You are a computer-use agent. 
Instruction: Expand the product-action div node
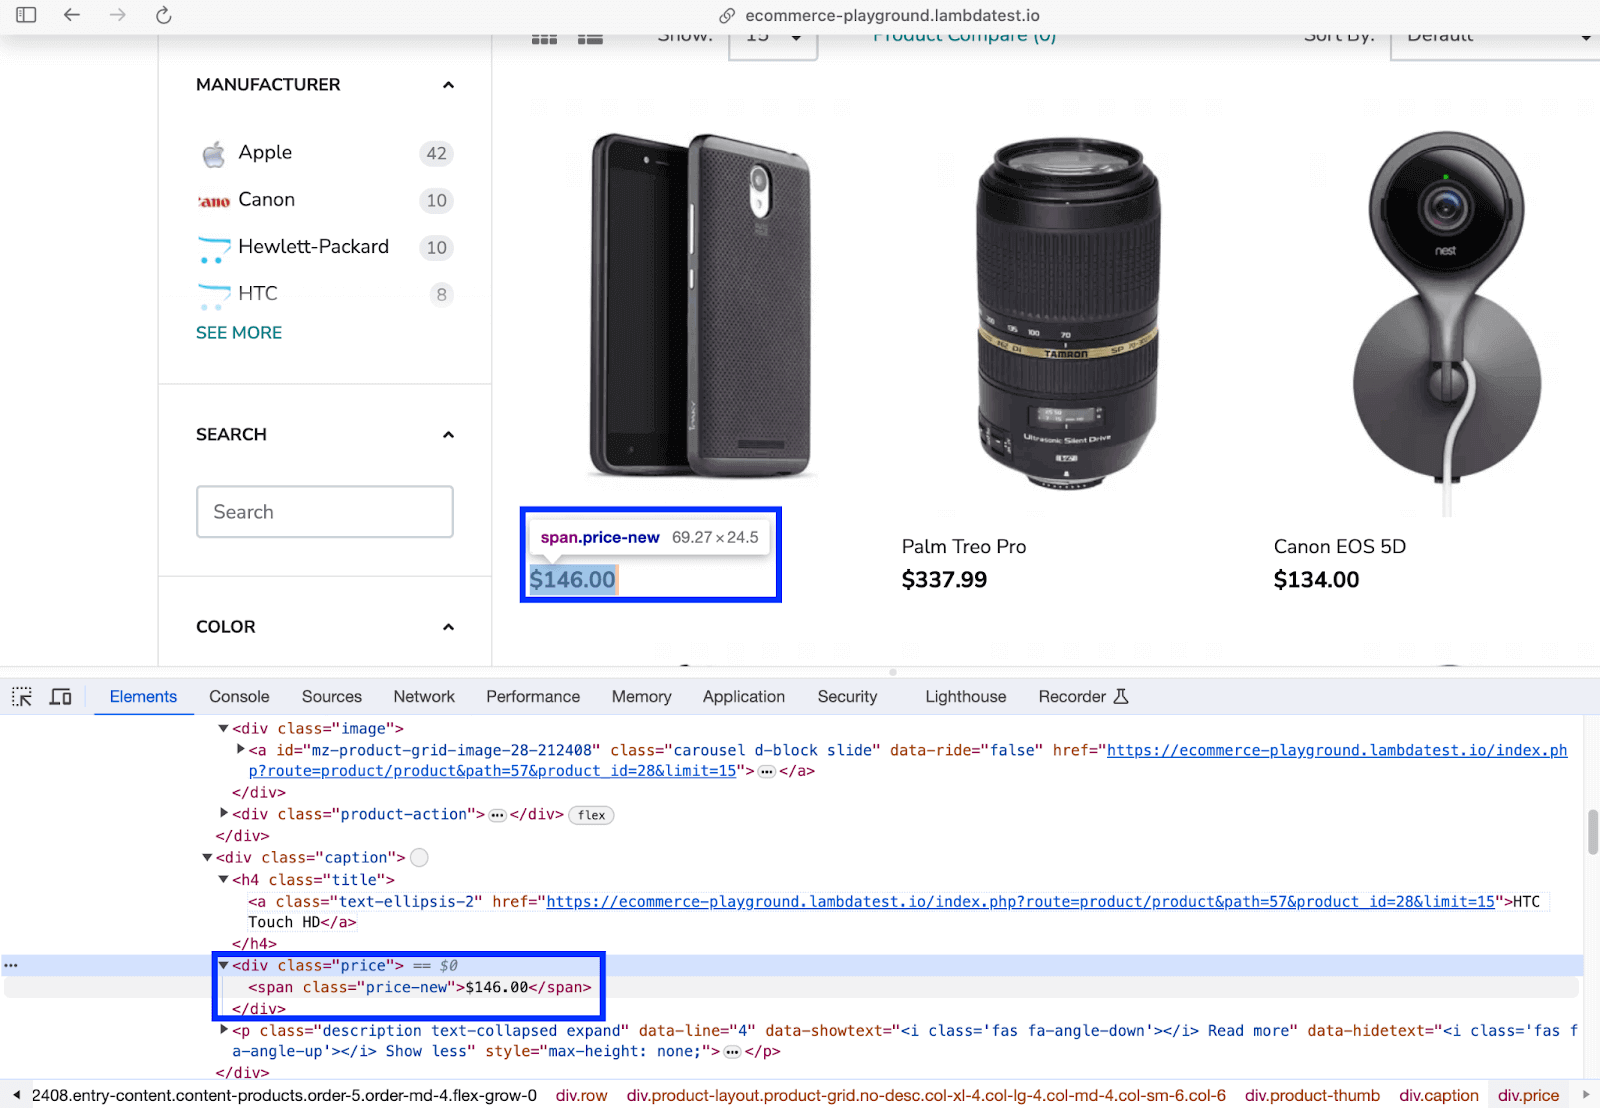[224, 814]
